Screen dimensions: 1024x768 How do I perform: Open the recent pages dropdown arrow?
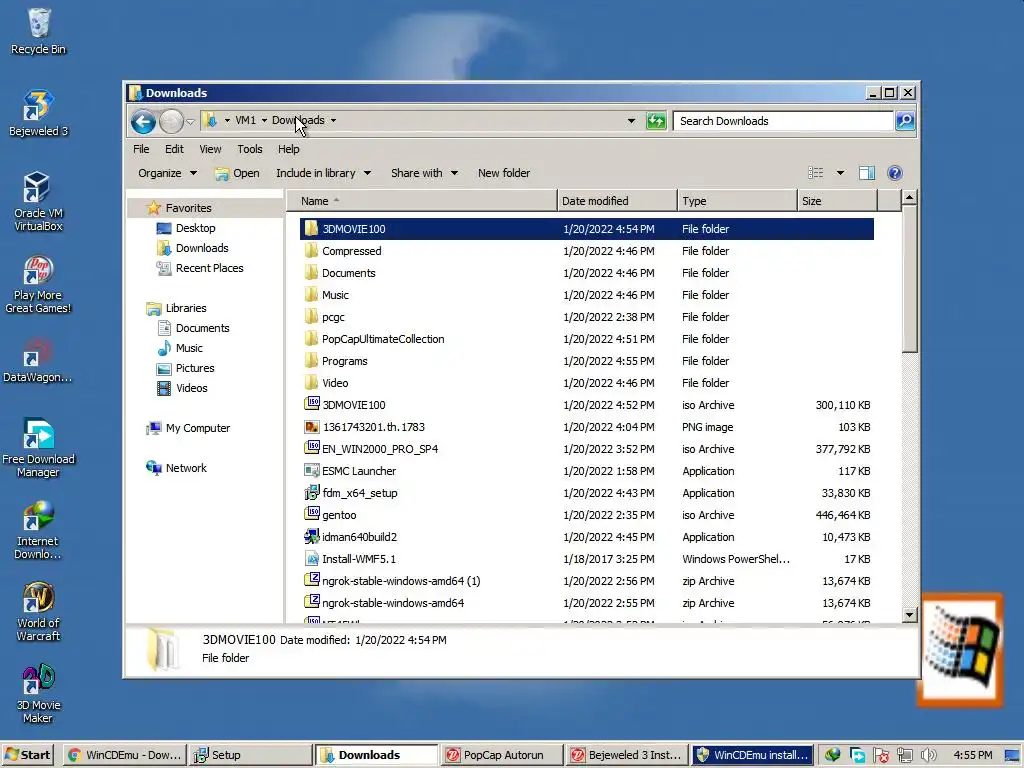coord(190,121)
